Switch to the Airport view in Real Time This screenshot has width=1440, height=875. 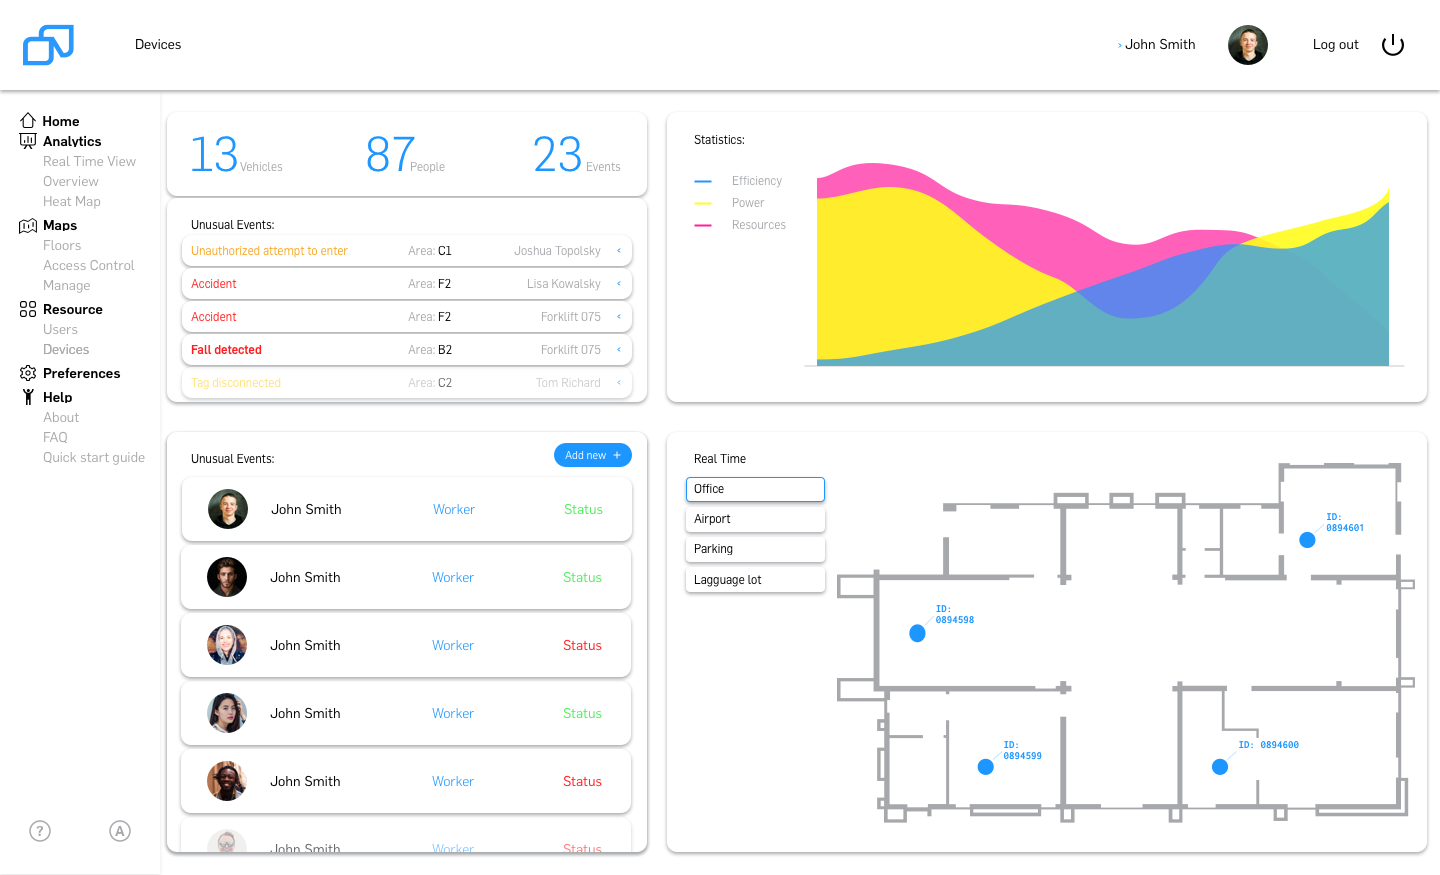coord(755,519)
